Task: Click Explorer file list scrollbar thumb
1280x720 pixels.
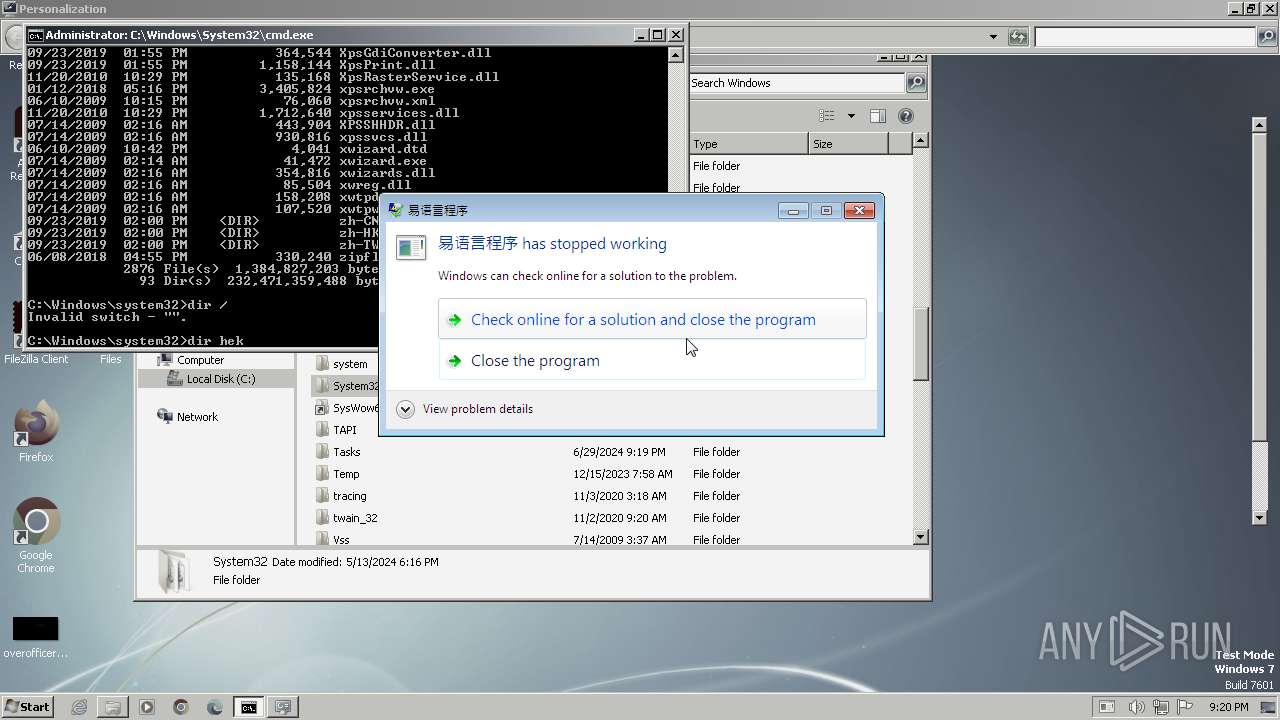Action: 921,344
